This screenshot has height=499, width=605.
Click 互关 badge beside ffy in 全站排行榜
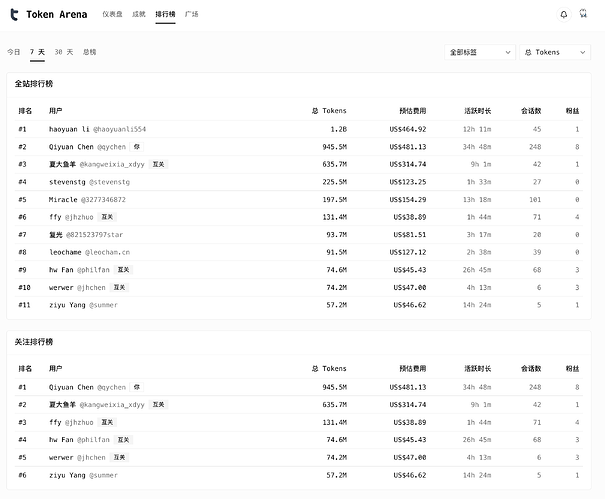[107, 217]
